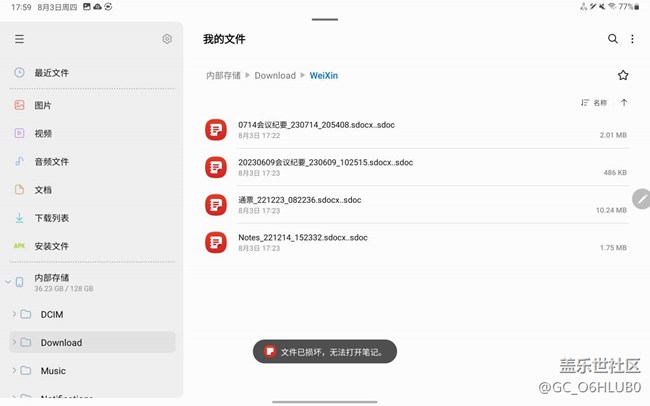Tap the search magnifier icon
Viewport: 650px width, 406px height.
(613, 39)
